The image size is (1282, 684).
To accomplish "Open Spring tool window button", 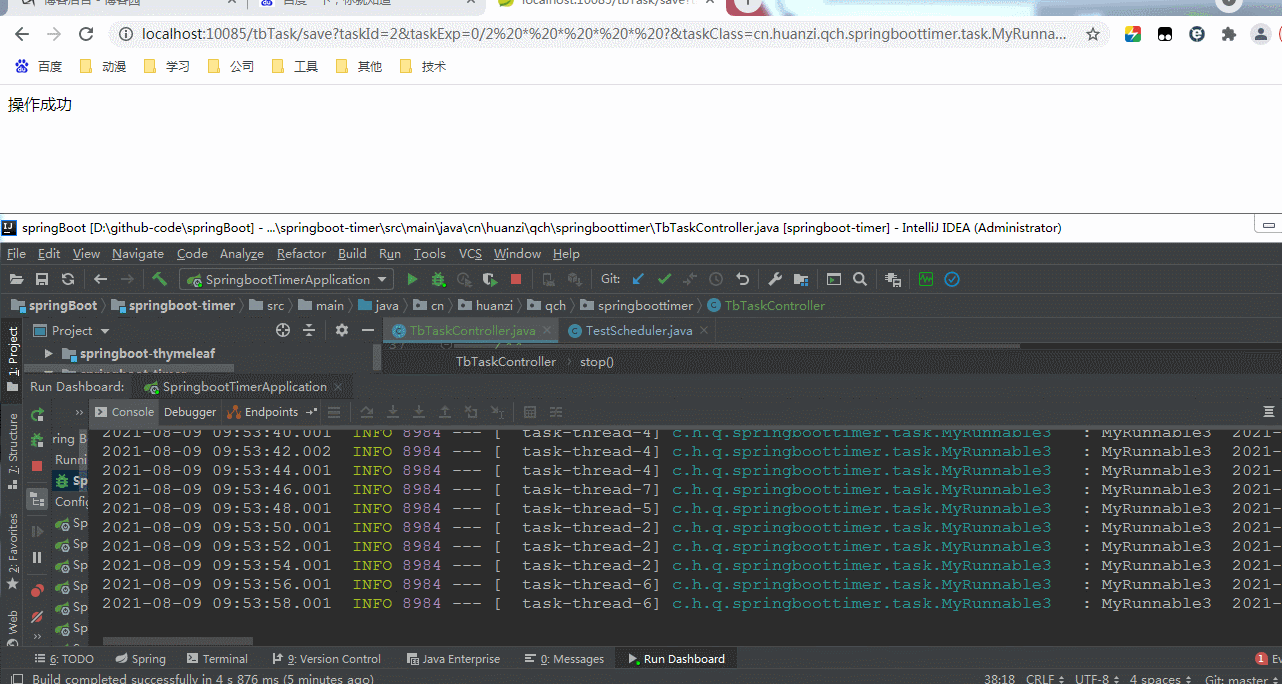I will point(140,659).
